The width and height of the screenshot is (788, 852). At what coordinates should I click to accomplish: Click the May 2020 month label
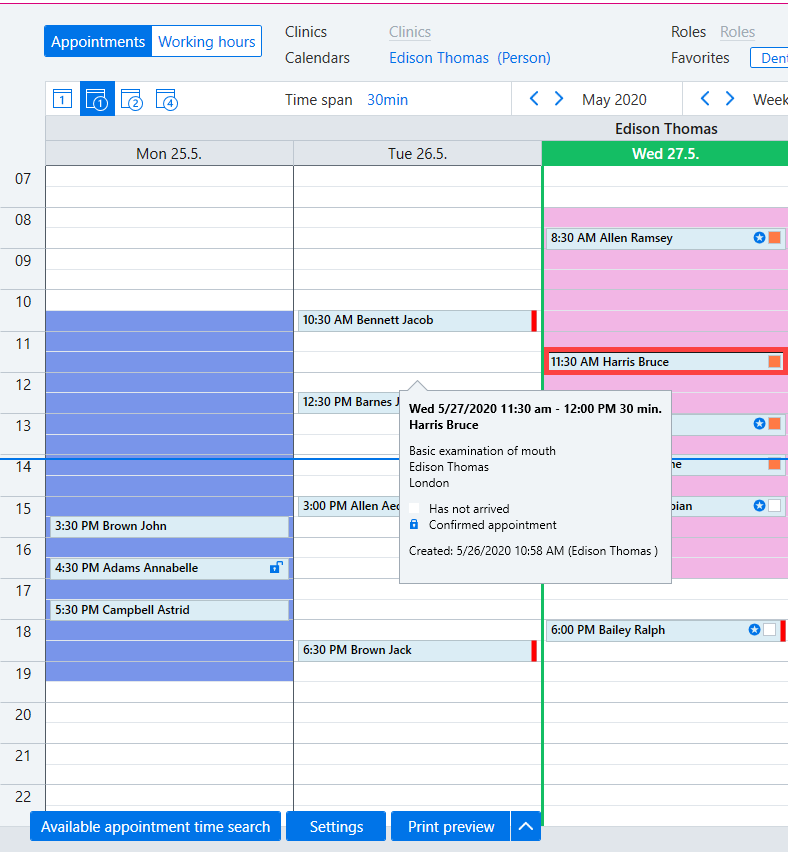614,100
